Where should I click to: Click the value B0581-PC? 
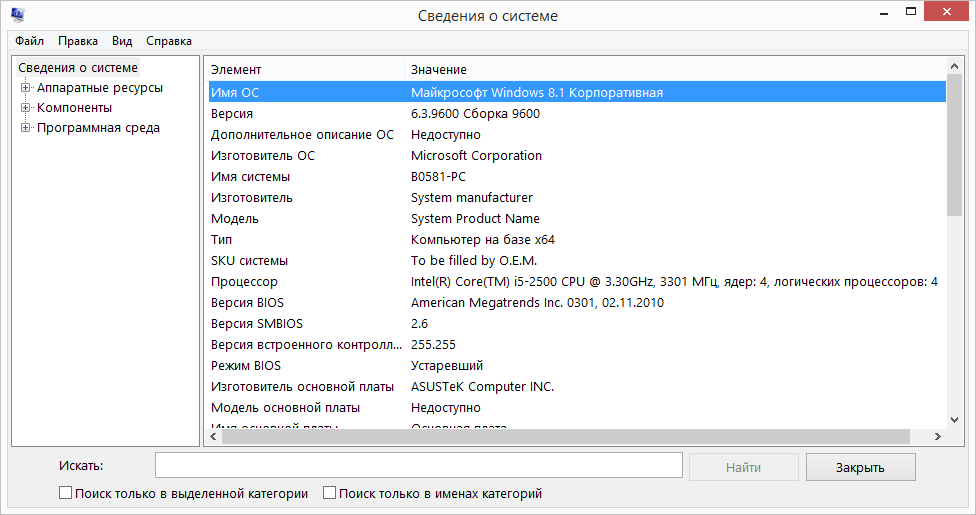438,176
